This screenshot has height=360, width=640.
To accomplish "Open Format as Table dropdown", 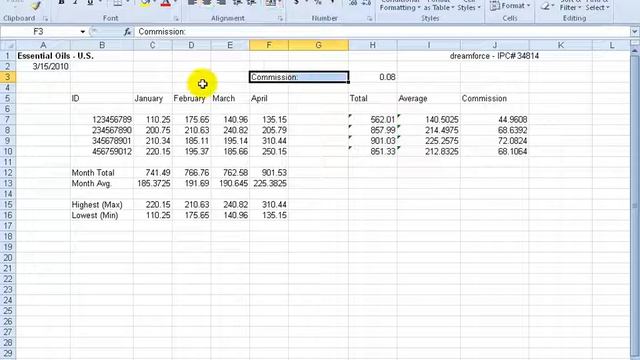I will click(x=439, y=5).
